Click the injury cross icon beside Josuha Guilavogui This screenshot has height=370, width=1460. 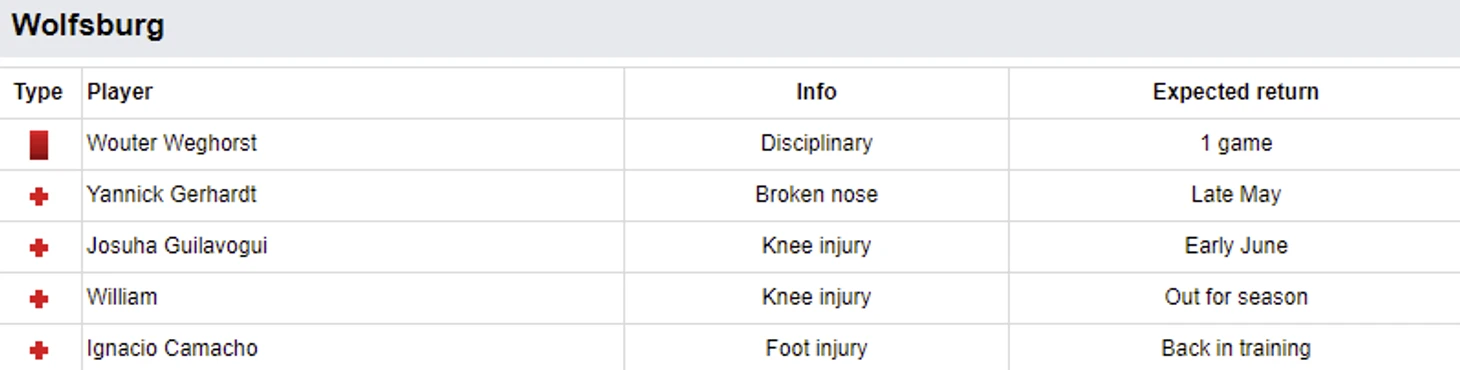click(39, 248)
